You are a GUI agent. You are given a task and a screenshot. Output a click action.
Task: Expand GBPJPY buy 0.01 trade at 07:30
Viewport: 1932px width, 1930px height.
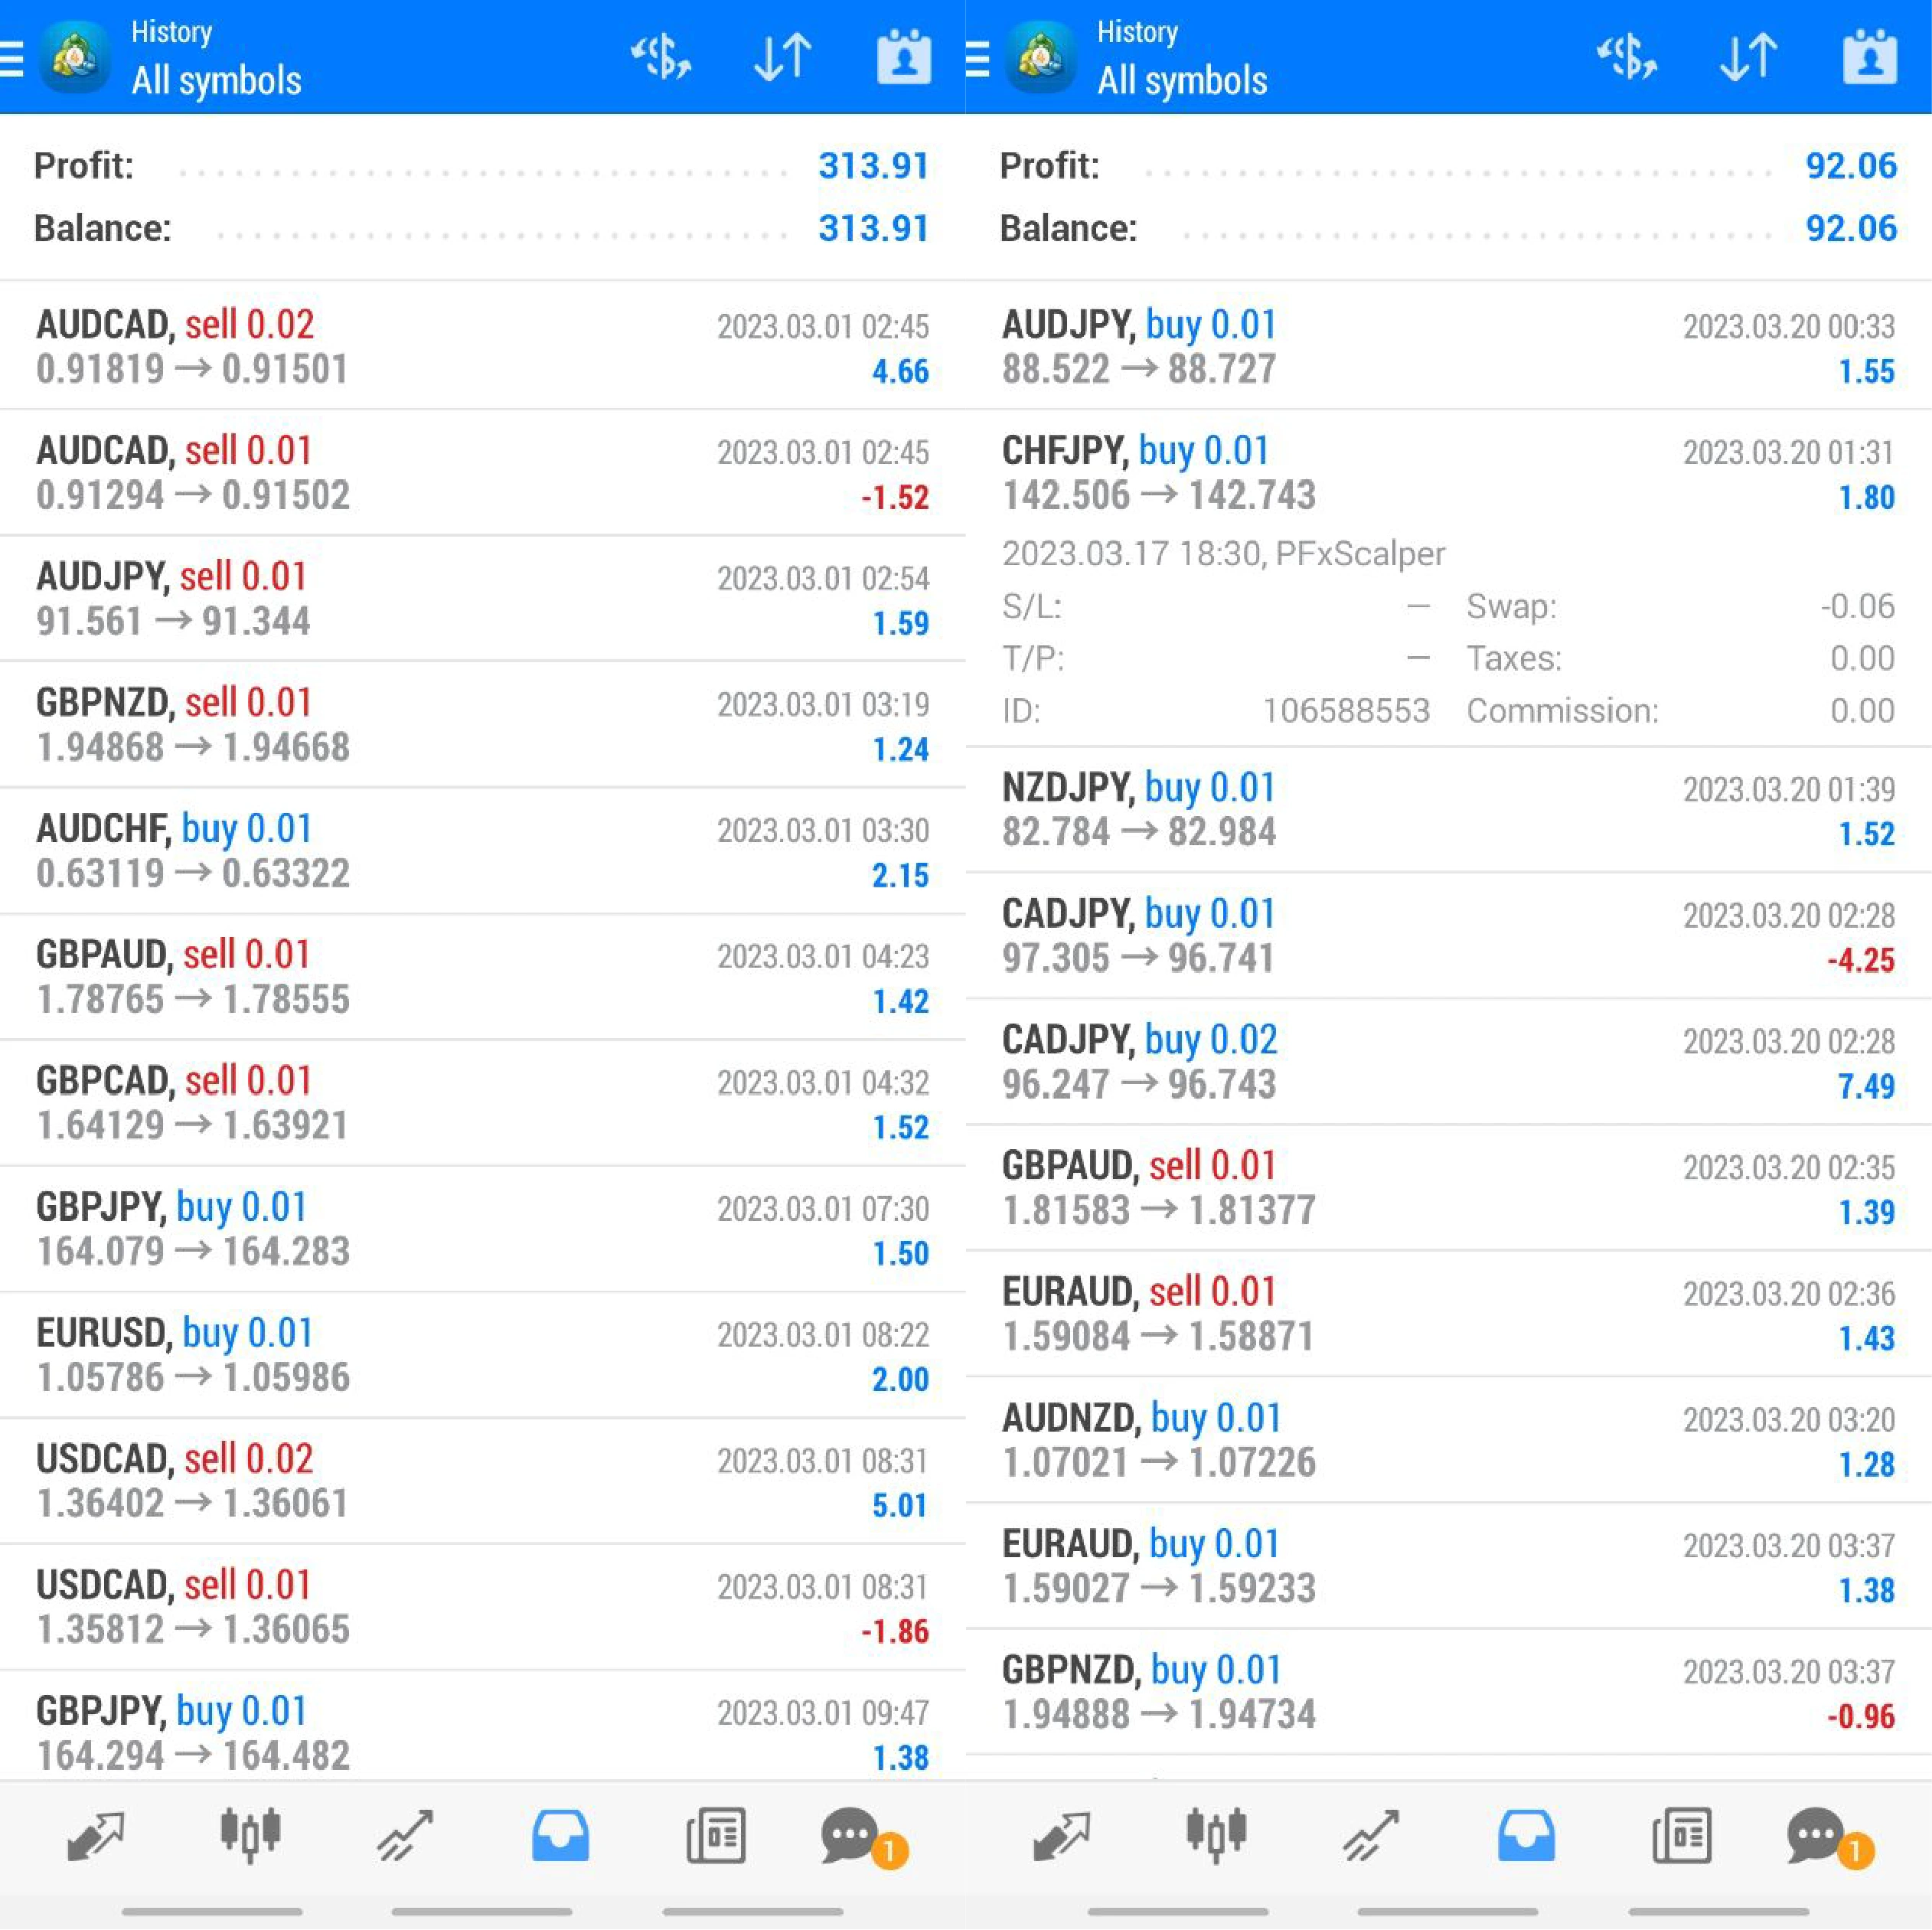tap(483, 1228)
